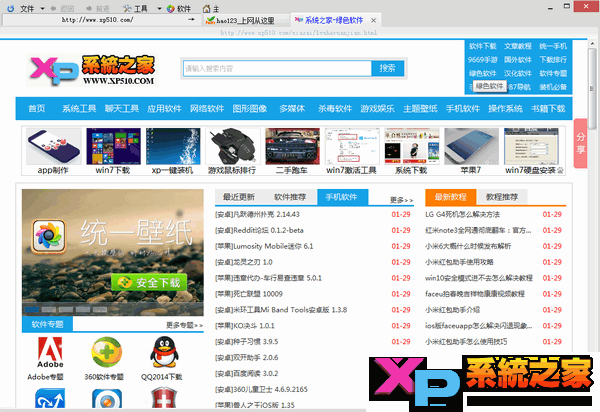Click the site search input box
This screenshot has height=412, width=600.
click(277, 68)
